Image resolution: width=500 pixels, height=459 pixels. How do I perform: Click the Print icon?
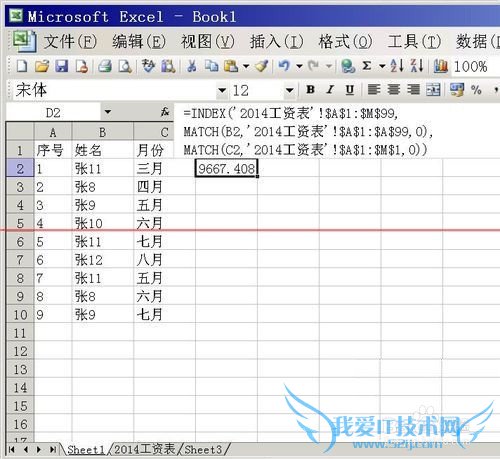click(105, 66)
